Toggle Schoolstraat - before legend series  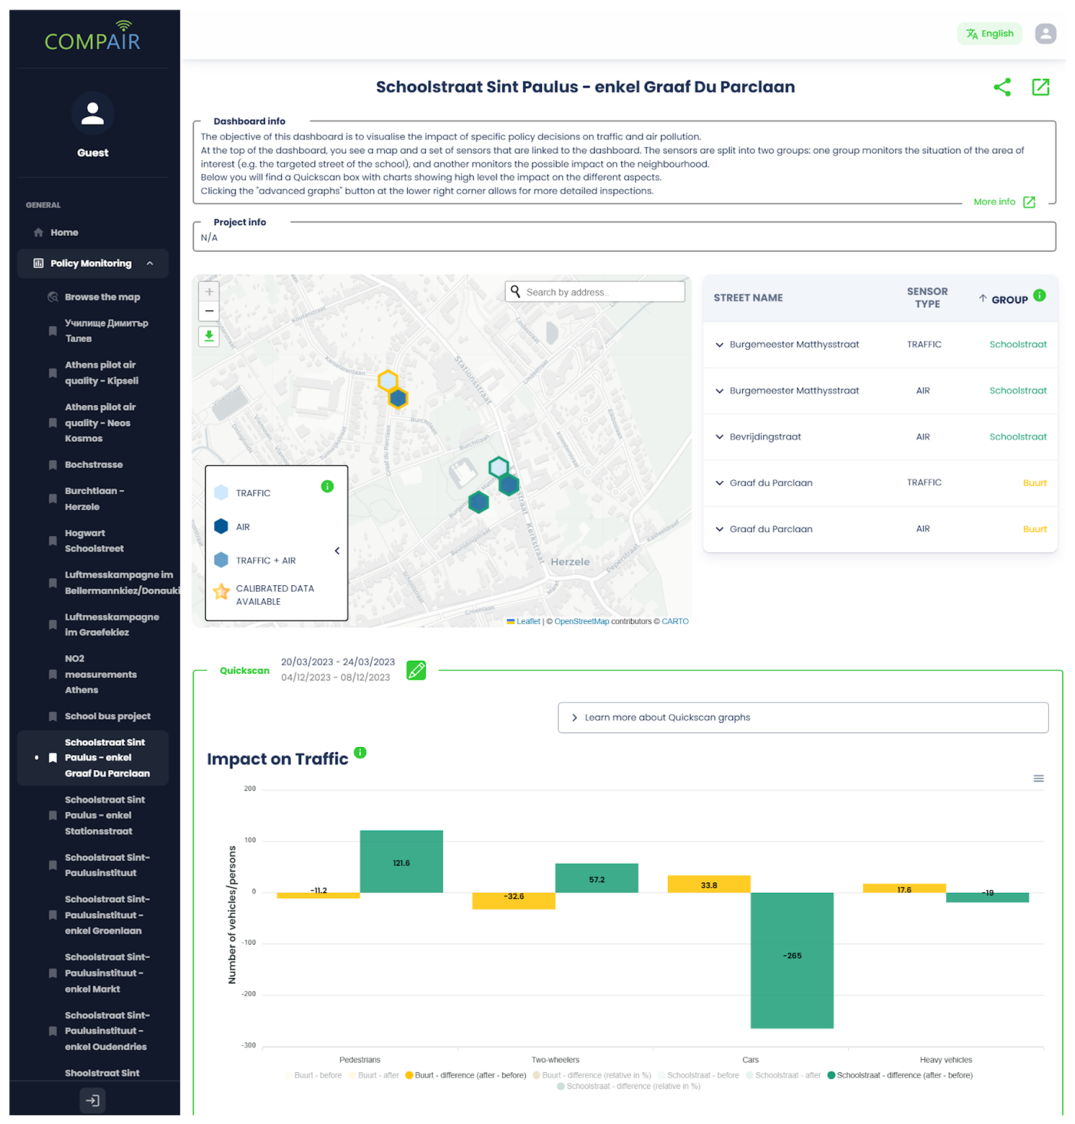[x=697, y=1075]
